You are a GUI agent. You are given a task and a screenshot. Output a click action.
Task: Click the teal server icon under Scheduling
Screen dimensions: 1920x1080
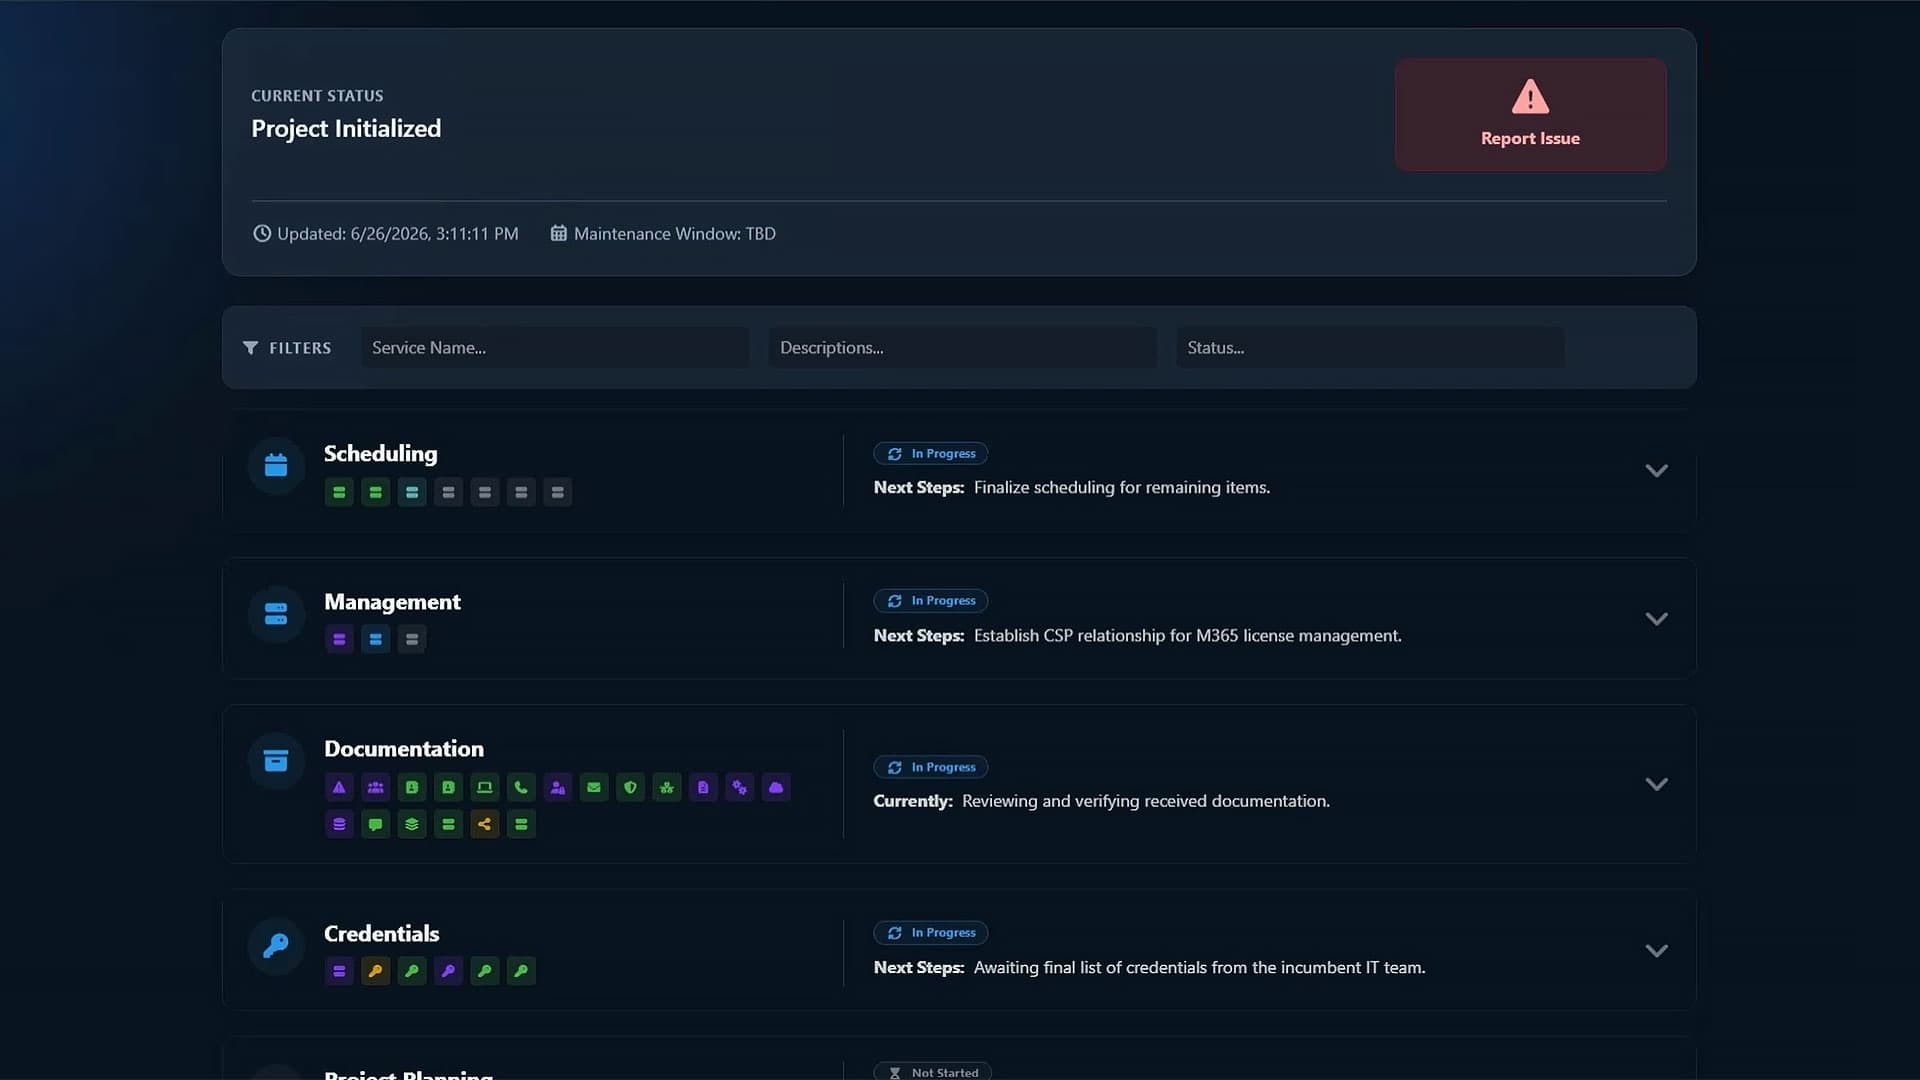[x=412, y=492]
